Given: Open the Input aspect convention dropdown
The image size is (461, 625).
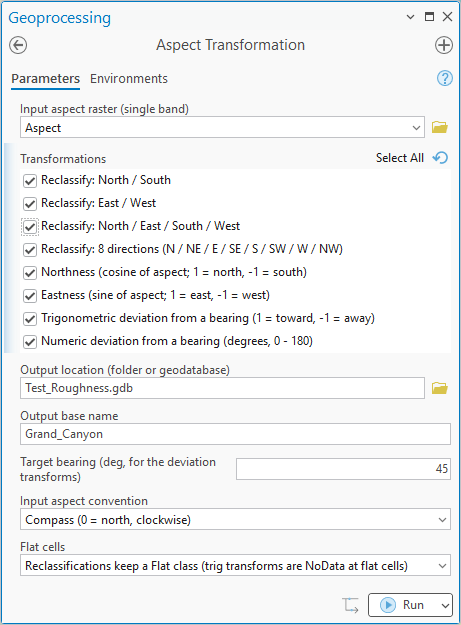Looking at the screenshot, I should point(442,520).
